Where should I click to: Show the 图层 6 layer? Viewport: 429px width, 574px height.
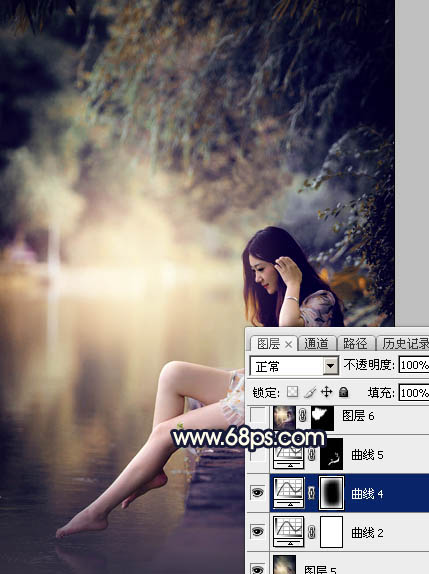pos(258,416)
